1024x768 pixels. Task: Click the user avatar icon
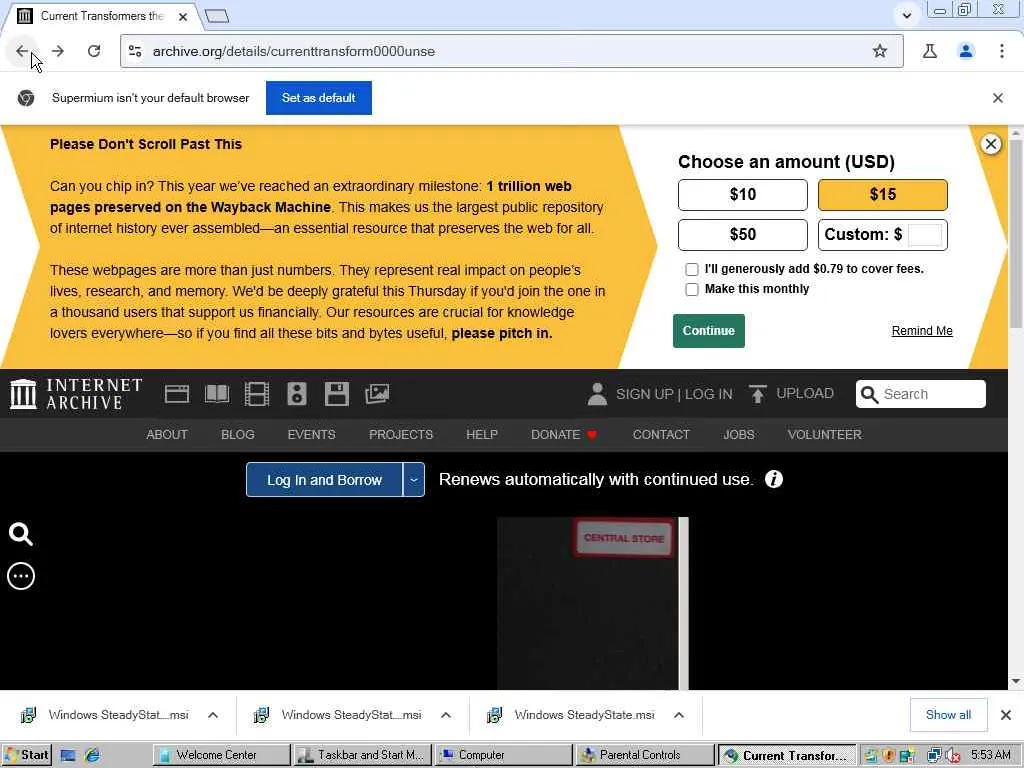597,394
